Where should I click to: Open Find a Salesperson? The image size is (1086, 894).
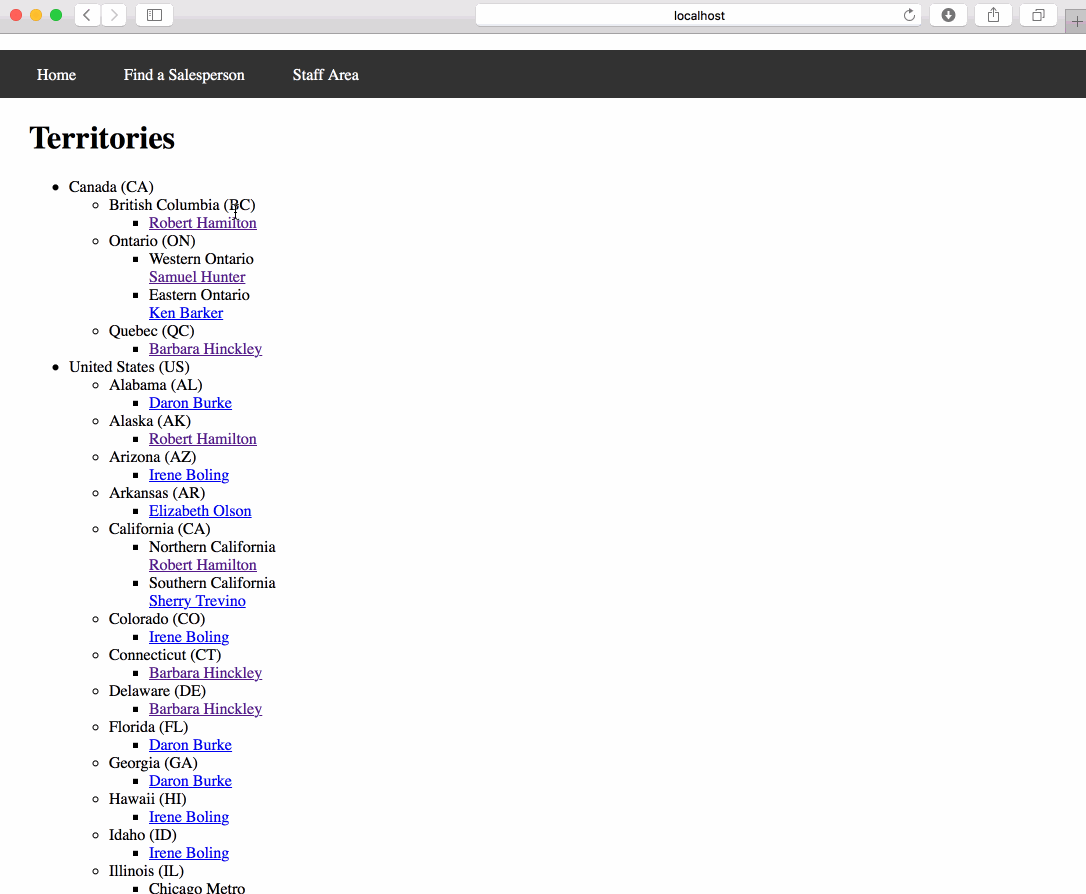tap(184, 74)
